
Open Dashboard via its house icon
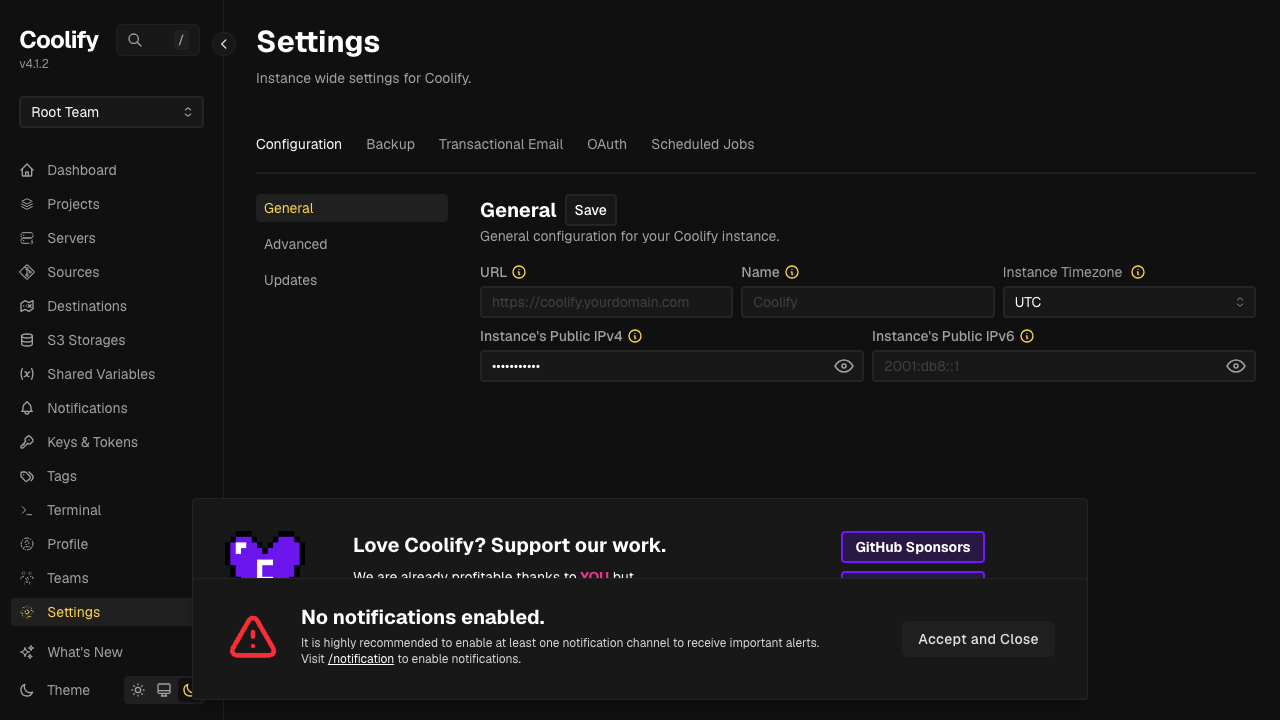[x=27, y=170]
